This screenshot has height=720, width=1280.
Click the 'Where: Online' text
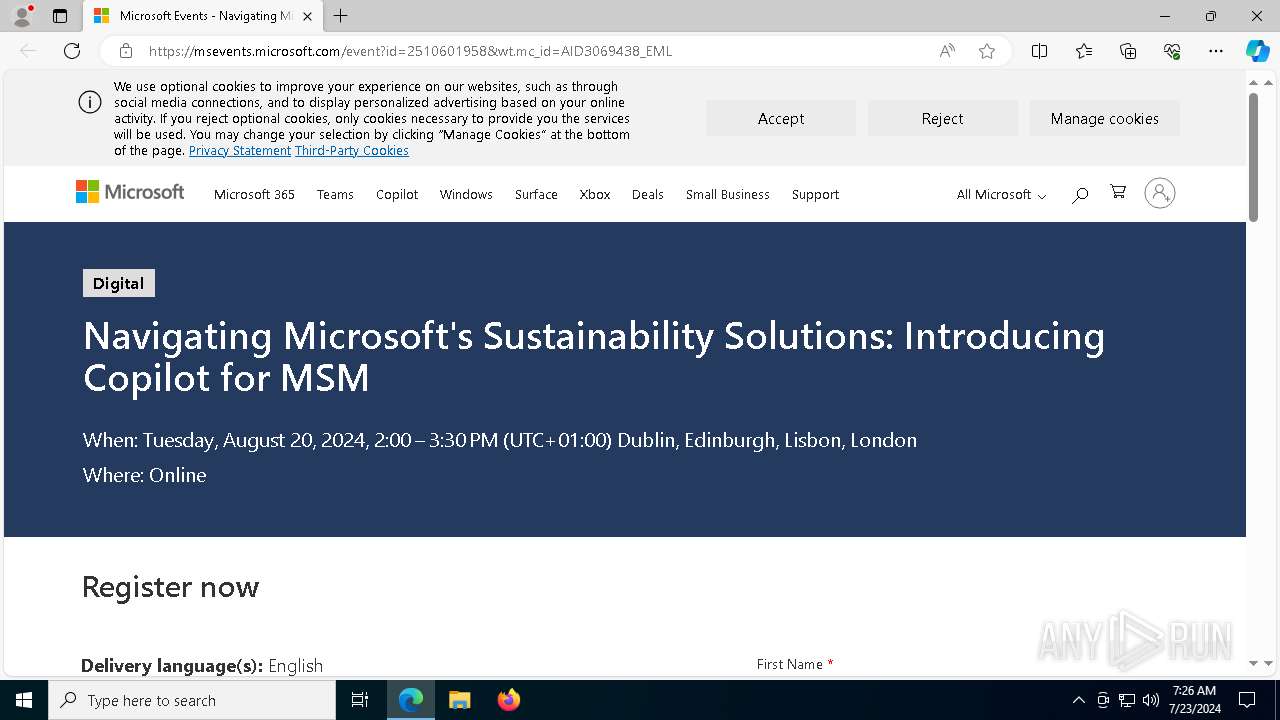click(145, 475)
